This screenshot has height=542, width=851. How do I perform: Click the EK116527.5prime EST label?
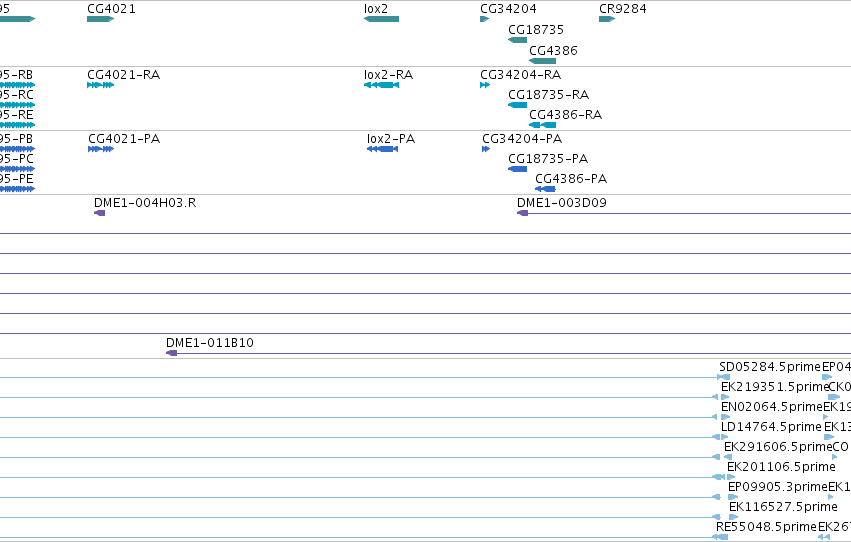click(783, 507)
